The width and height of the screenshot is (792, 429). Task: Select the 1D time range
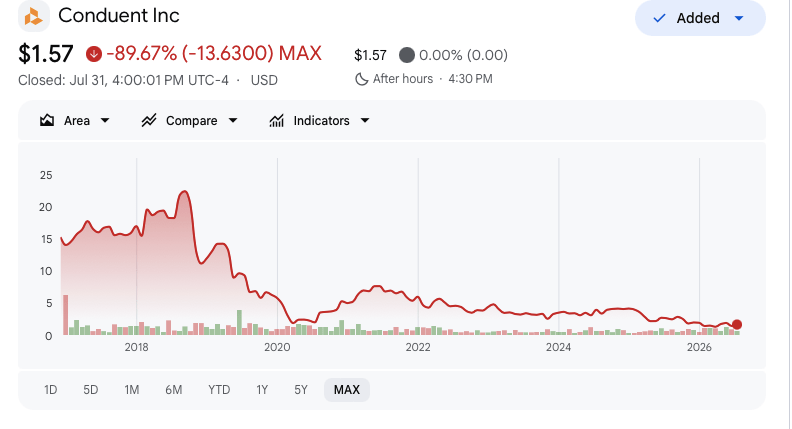click(51, 390)
